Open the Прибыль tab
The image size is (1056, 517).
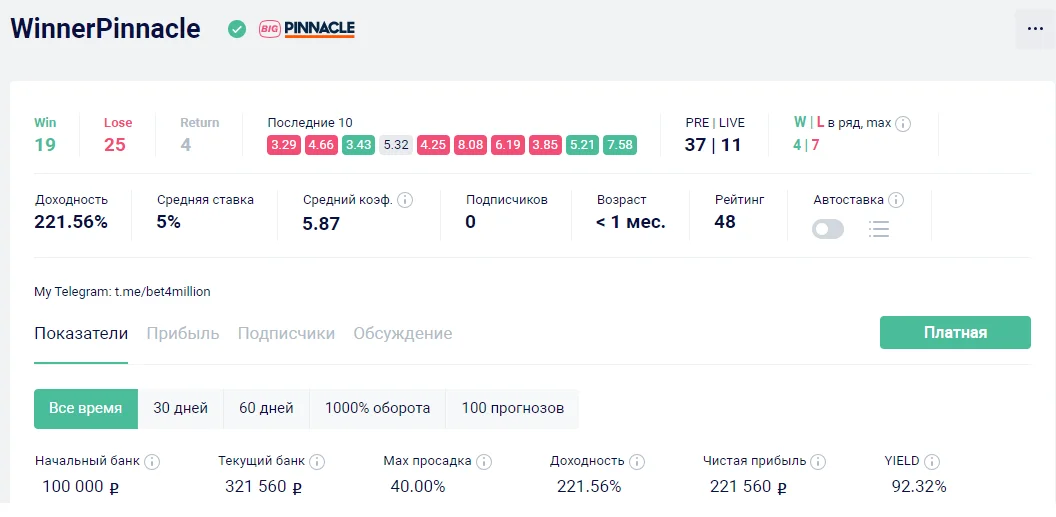[x=183, y=334]
